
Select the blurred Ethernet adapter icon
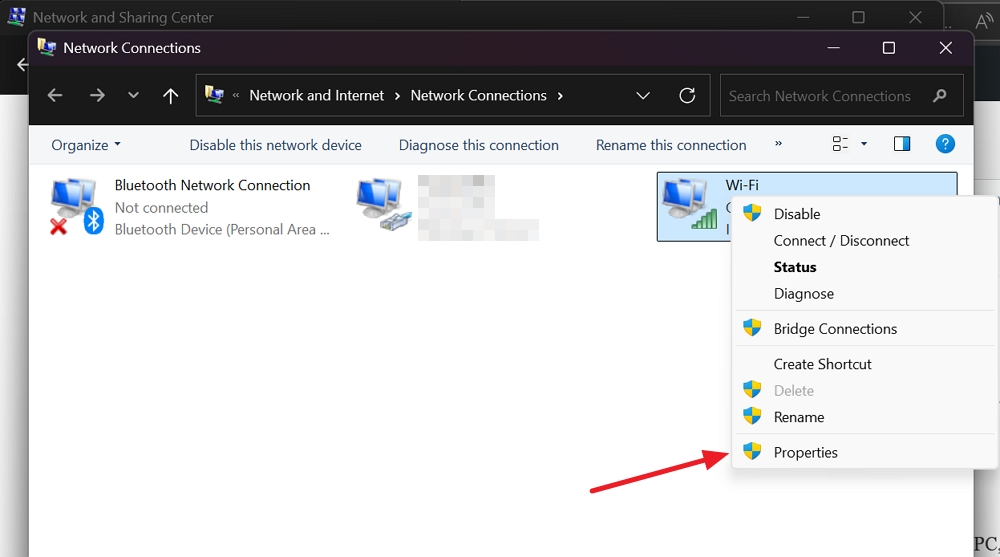pyautogui.click(x=382, y=205)
